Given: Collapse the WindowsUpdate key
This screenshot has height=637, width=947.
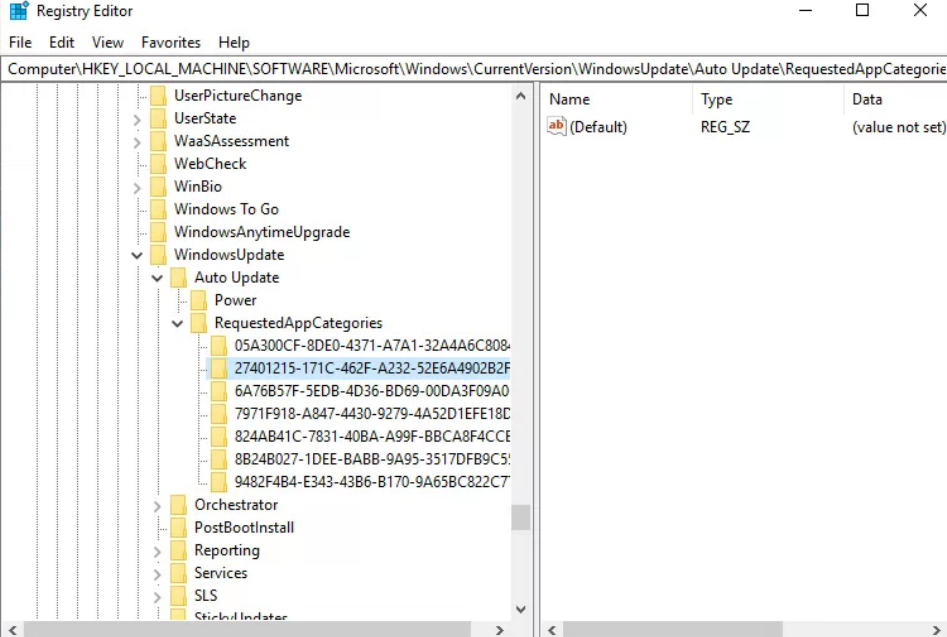Looking at the screenshot, I should coord(137,255).
